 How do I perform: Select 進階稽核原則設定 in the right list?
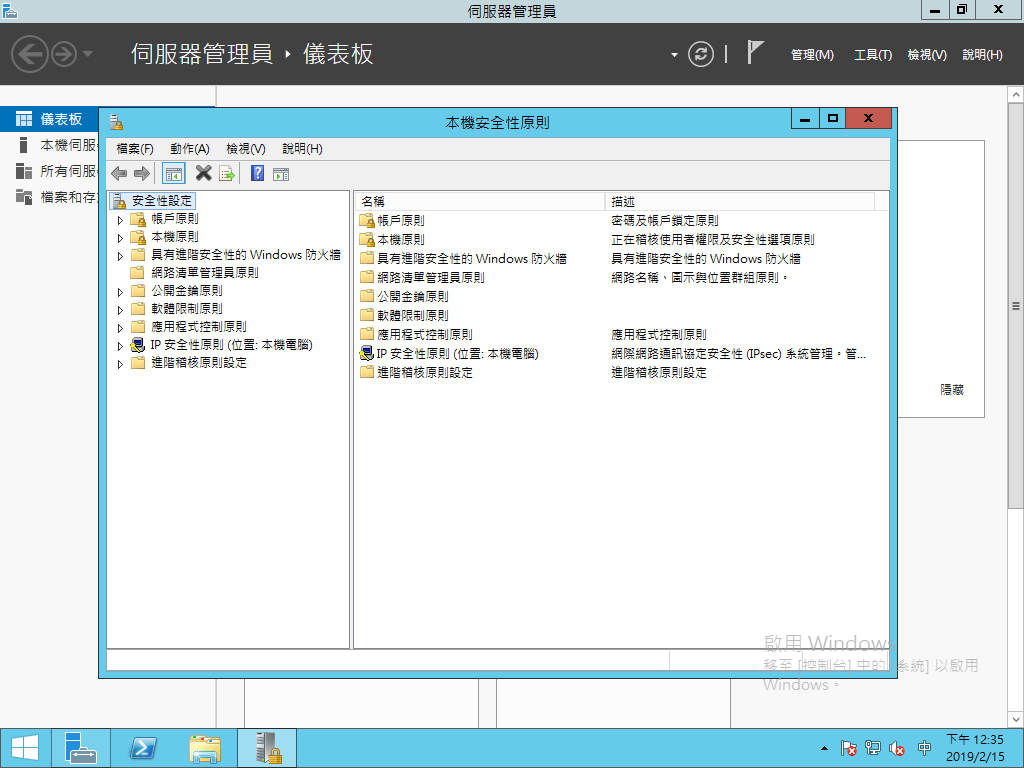click(424, 372)
